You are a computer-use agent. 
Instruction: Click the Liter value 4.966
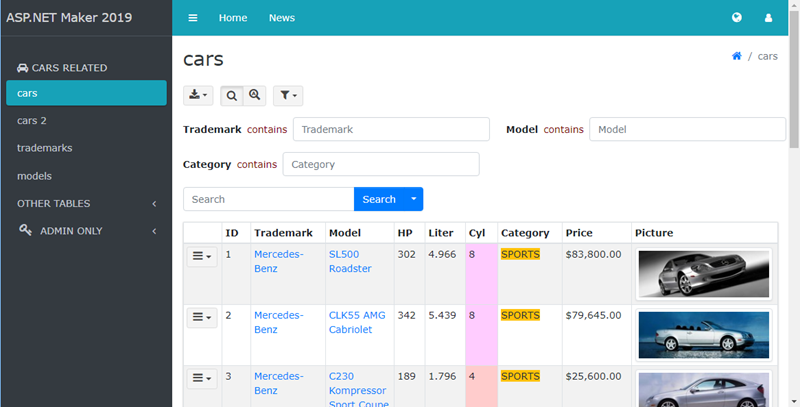(x=442, y=254)
